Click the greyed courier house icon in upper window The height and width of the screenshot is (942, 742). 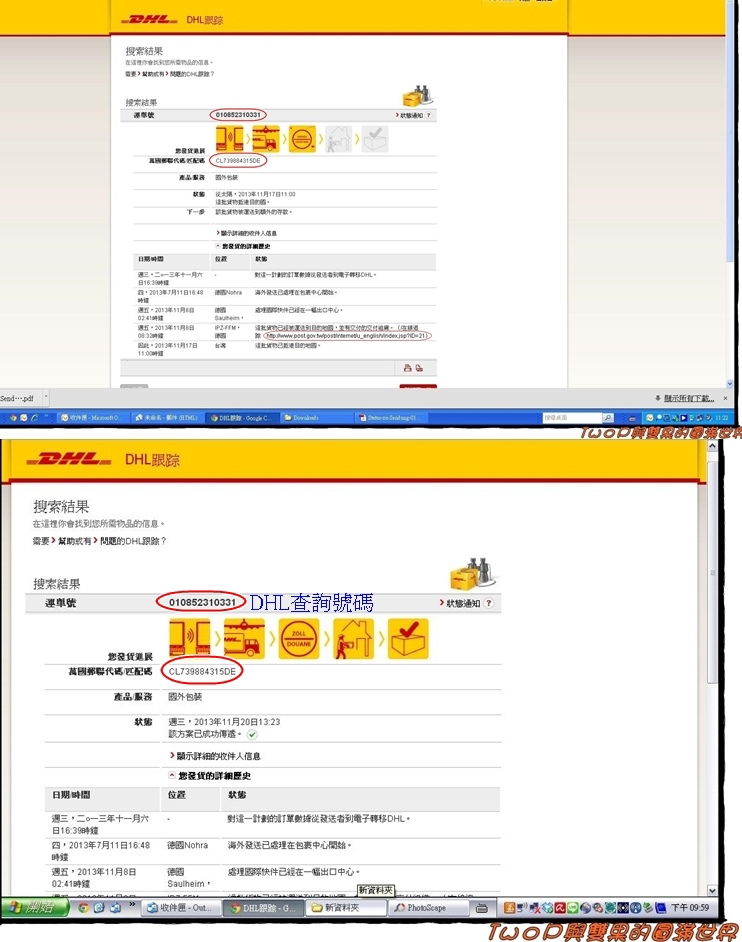point(339,139)
